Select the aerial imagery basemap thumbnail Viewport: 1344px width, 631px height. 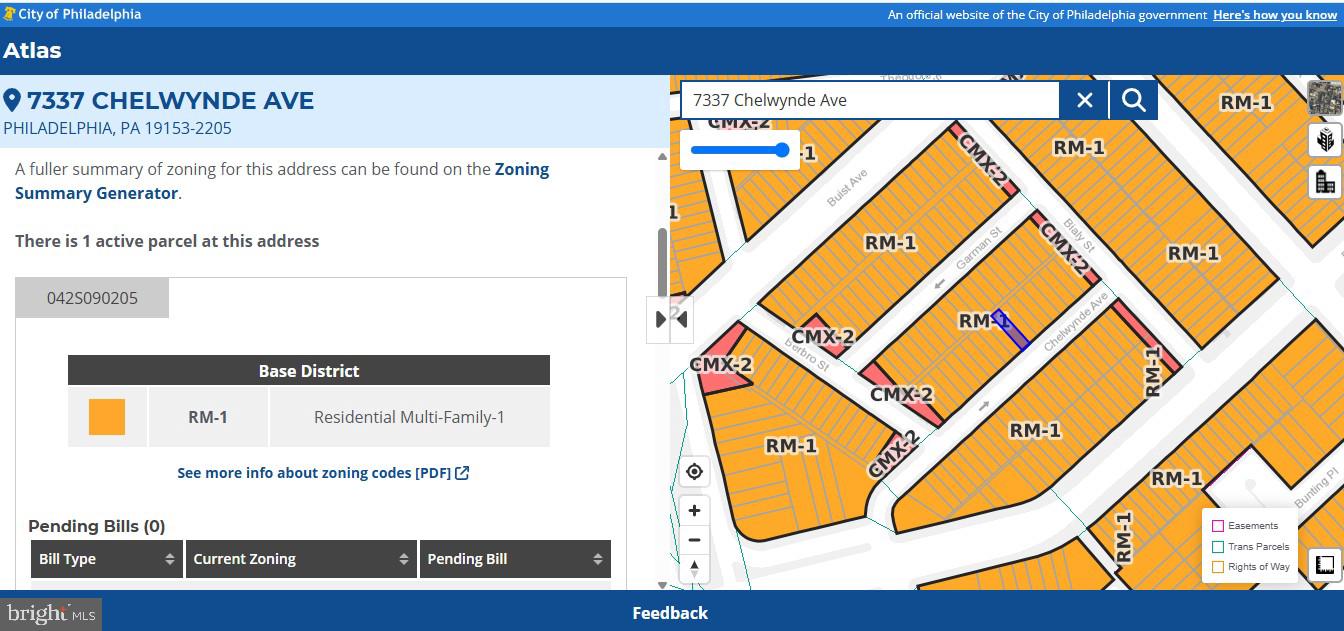coord(1325,97)
